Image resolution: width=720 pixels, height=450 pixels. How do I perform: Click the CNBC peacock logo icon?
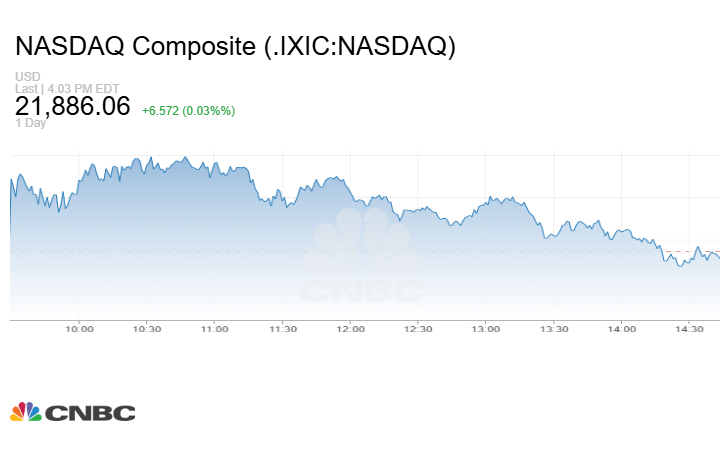(26, 412)
